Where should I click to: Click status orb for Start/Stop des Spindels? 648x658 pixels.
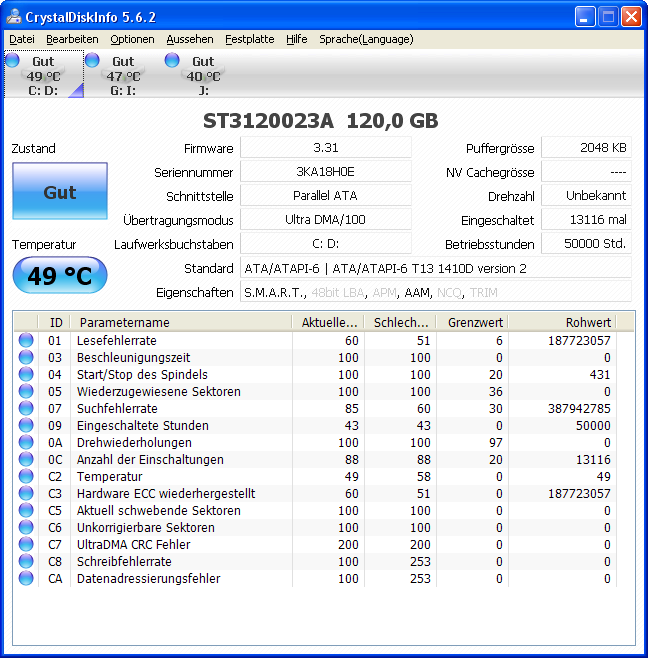[x=26, y=374]
